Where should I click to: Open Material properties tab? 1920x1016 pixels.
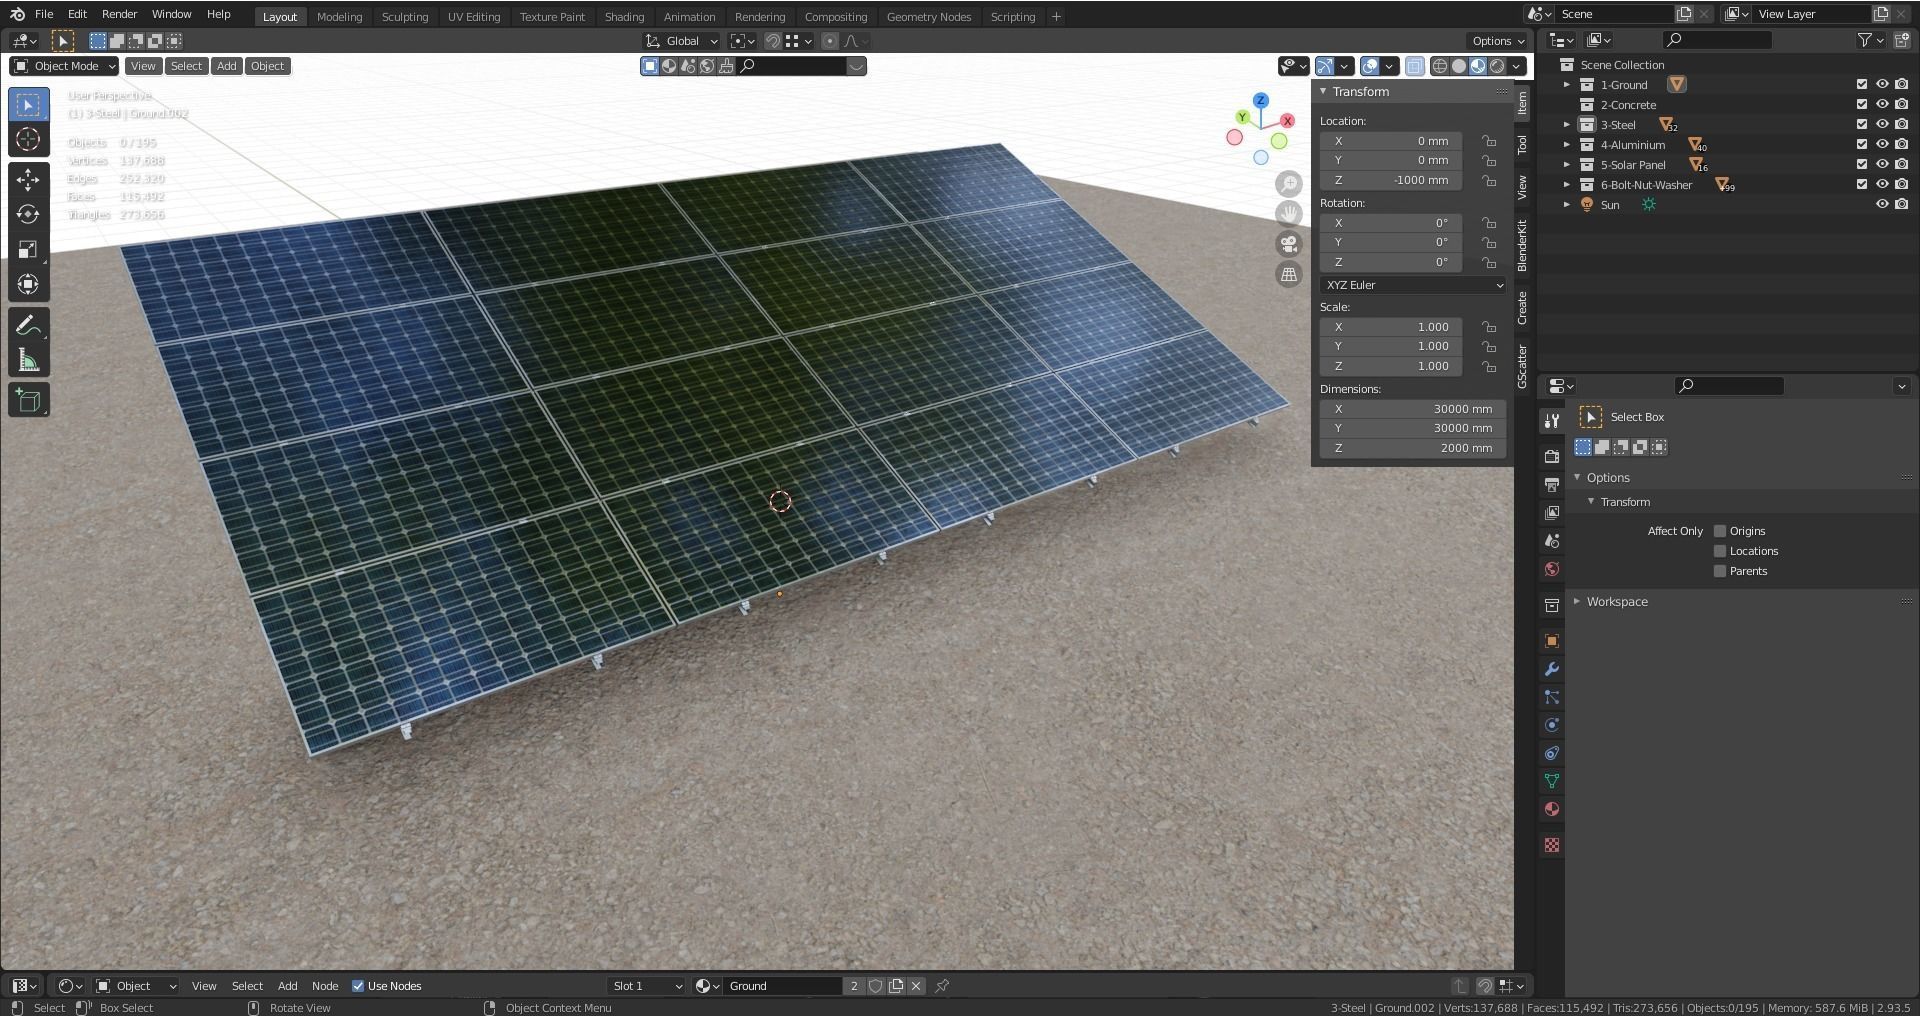[x=1552, y=809]
